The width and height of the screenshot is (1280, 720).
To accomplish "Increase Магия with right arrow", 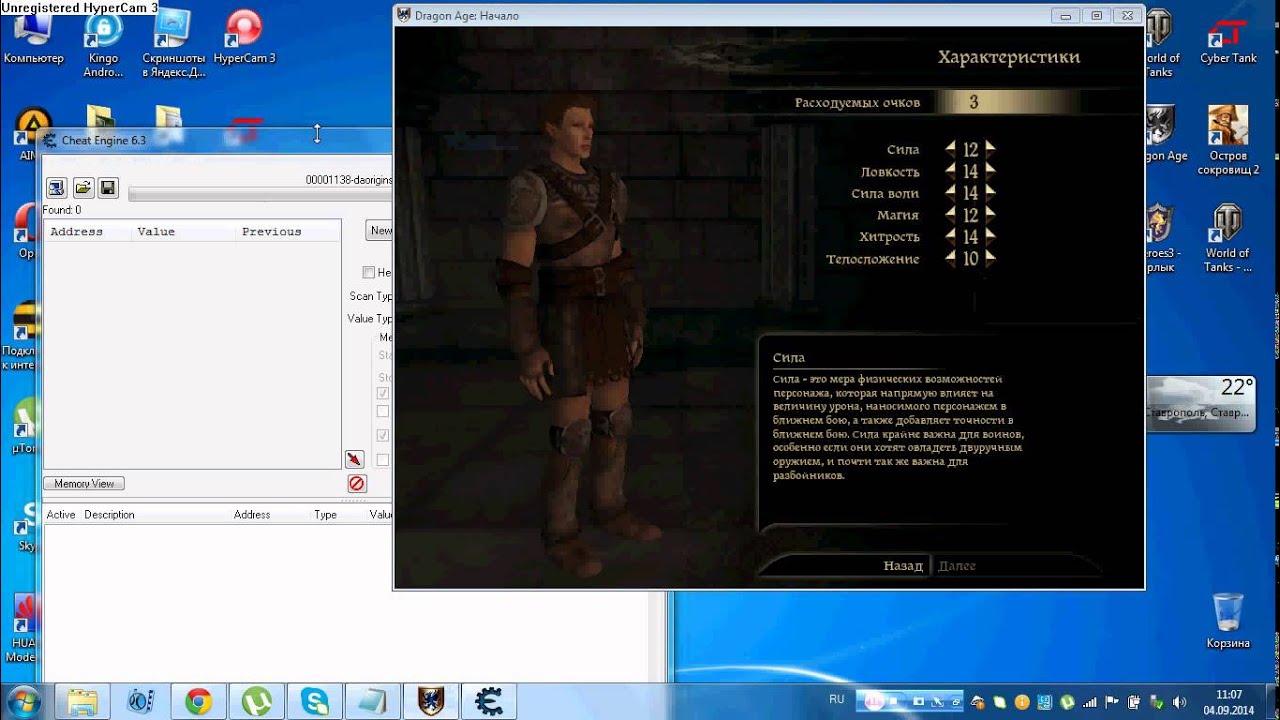I will tap(990, 214).
